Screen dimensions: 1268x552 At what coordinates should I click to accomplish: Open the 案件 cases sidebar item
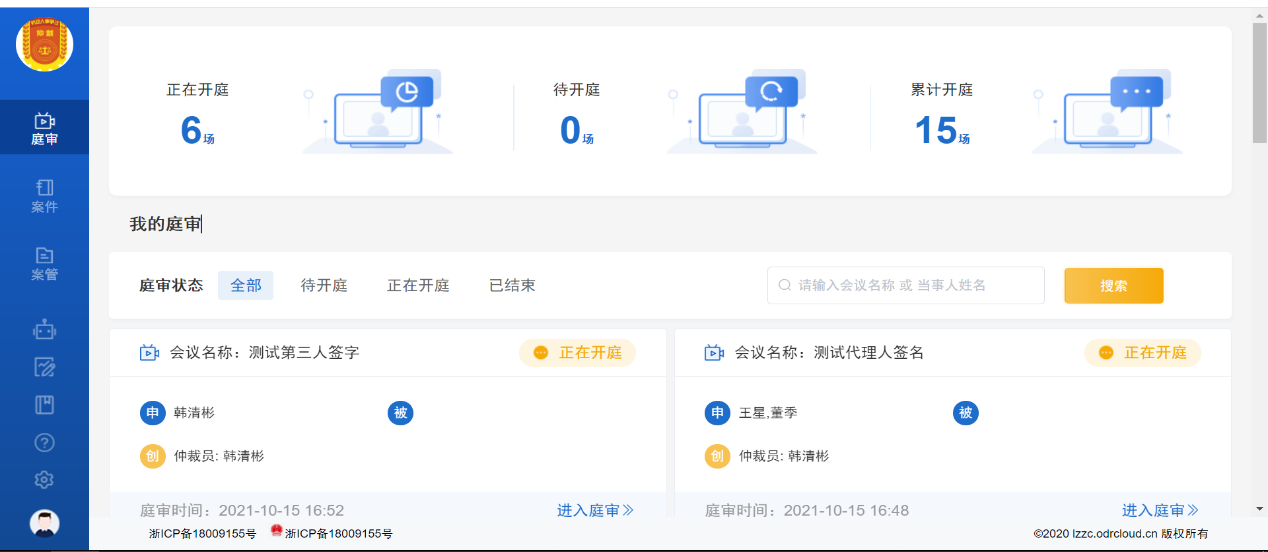[44, 196]
